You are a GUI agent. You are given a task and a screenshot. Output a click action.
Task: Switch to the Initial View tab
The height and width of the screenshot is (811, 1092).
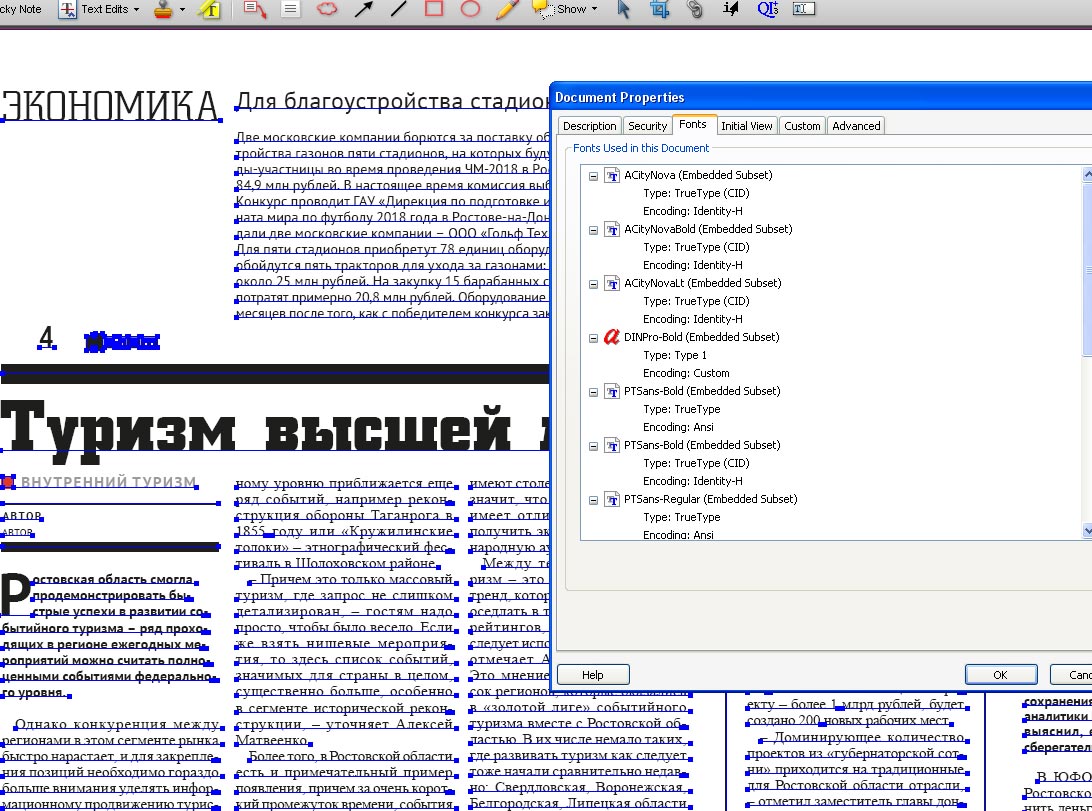click(747, 126)
